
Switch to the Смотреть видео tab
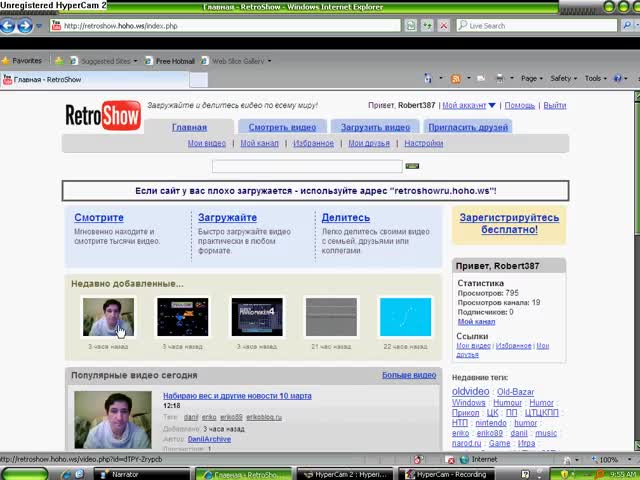[x=282, y=127]
